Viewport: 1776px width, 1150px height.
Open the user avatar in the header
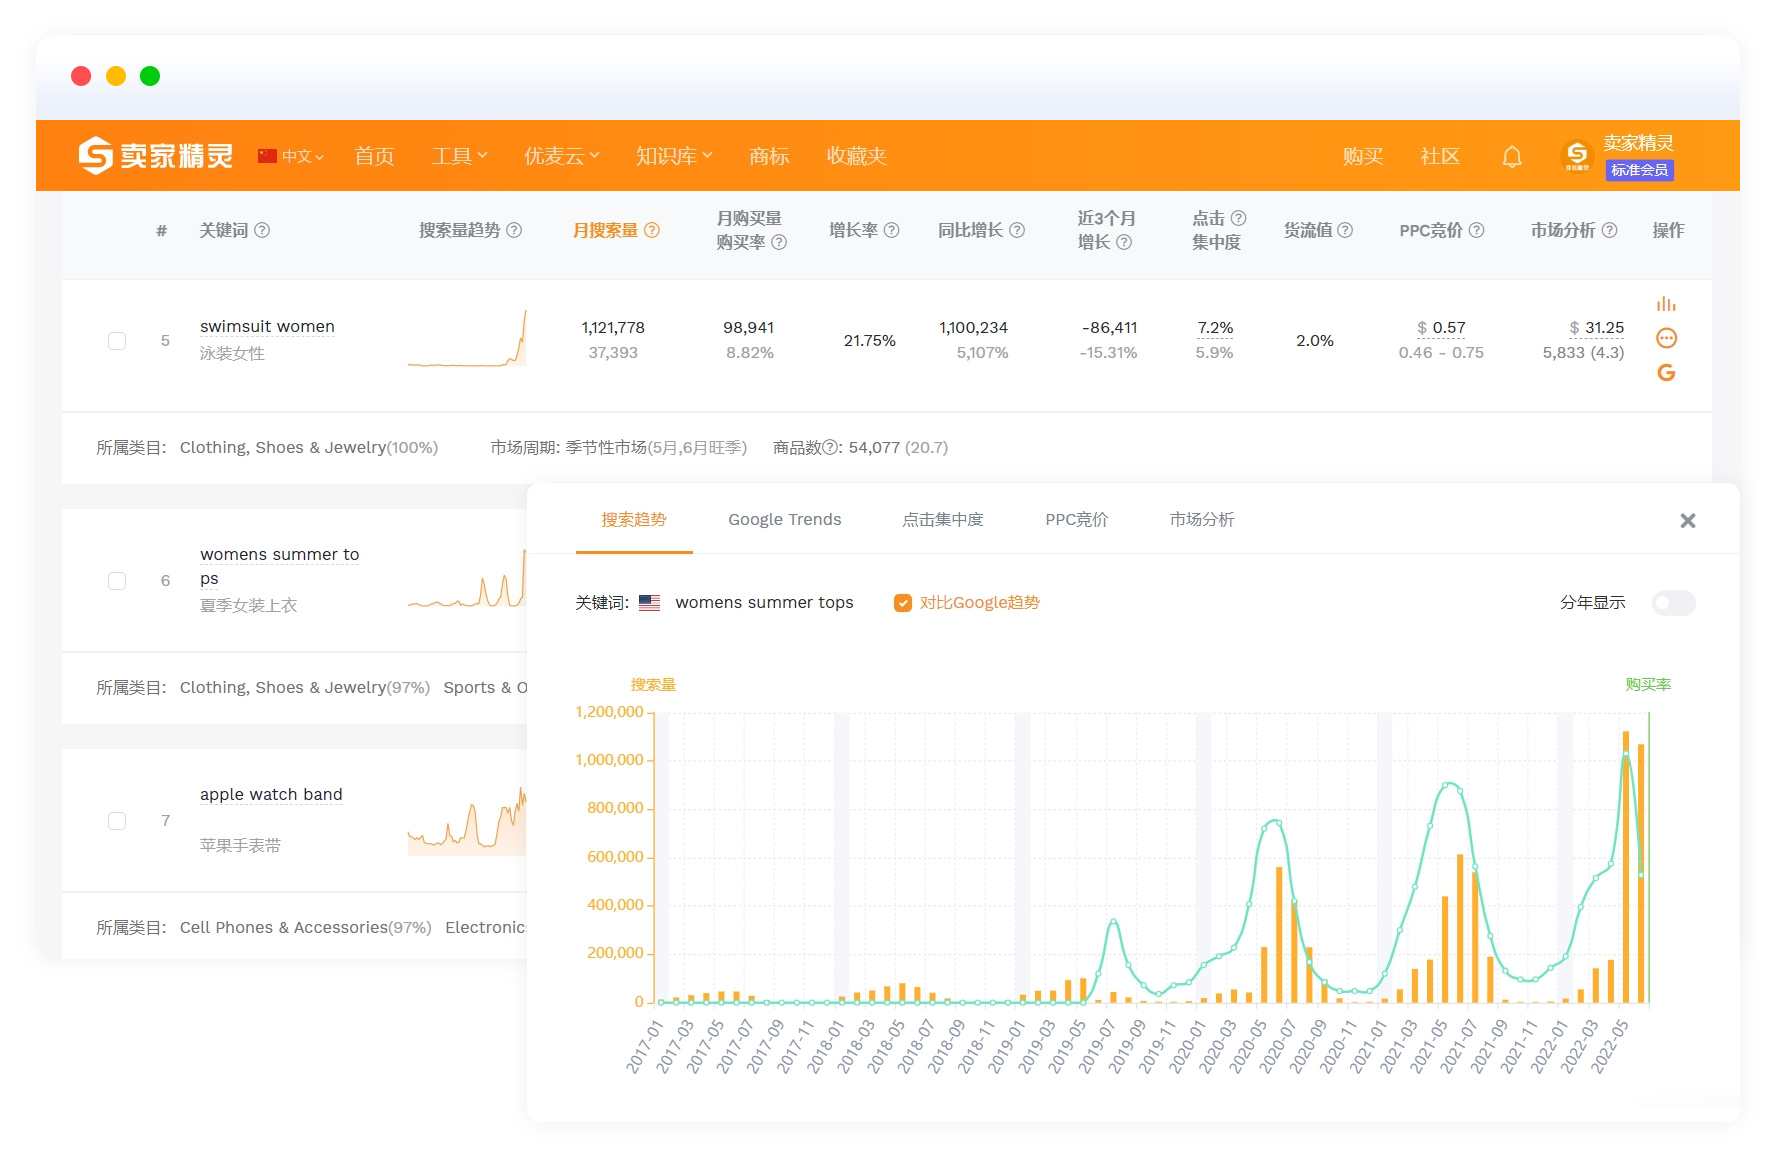pyautogui.click(x=1577, y=155)
